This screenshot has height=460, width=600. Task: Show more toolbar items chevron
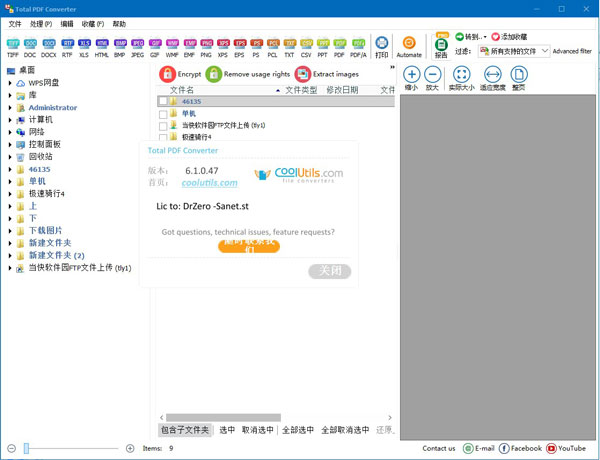(392, 67)
